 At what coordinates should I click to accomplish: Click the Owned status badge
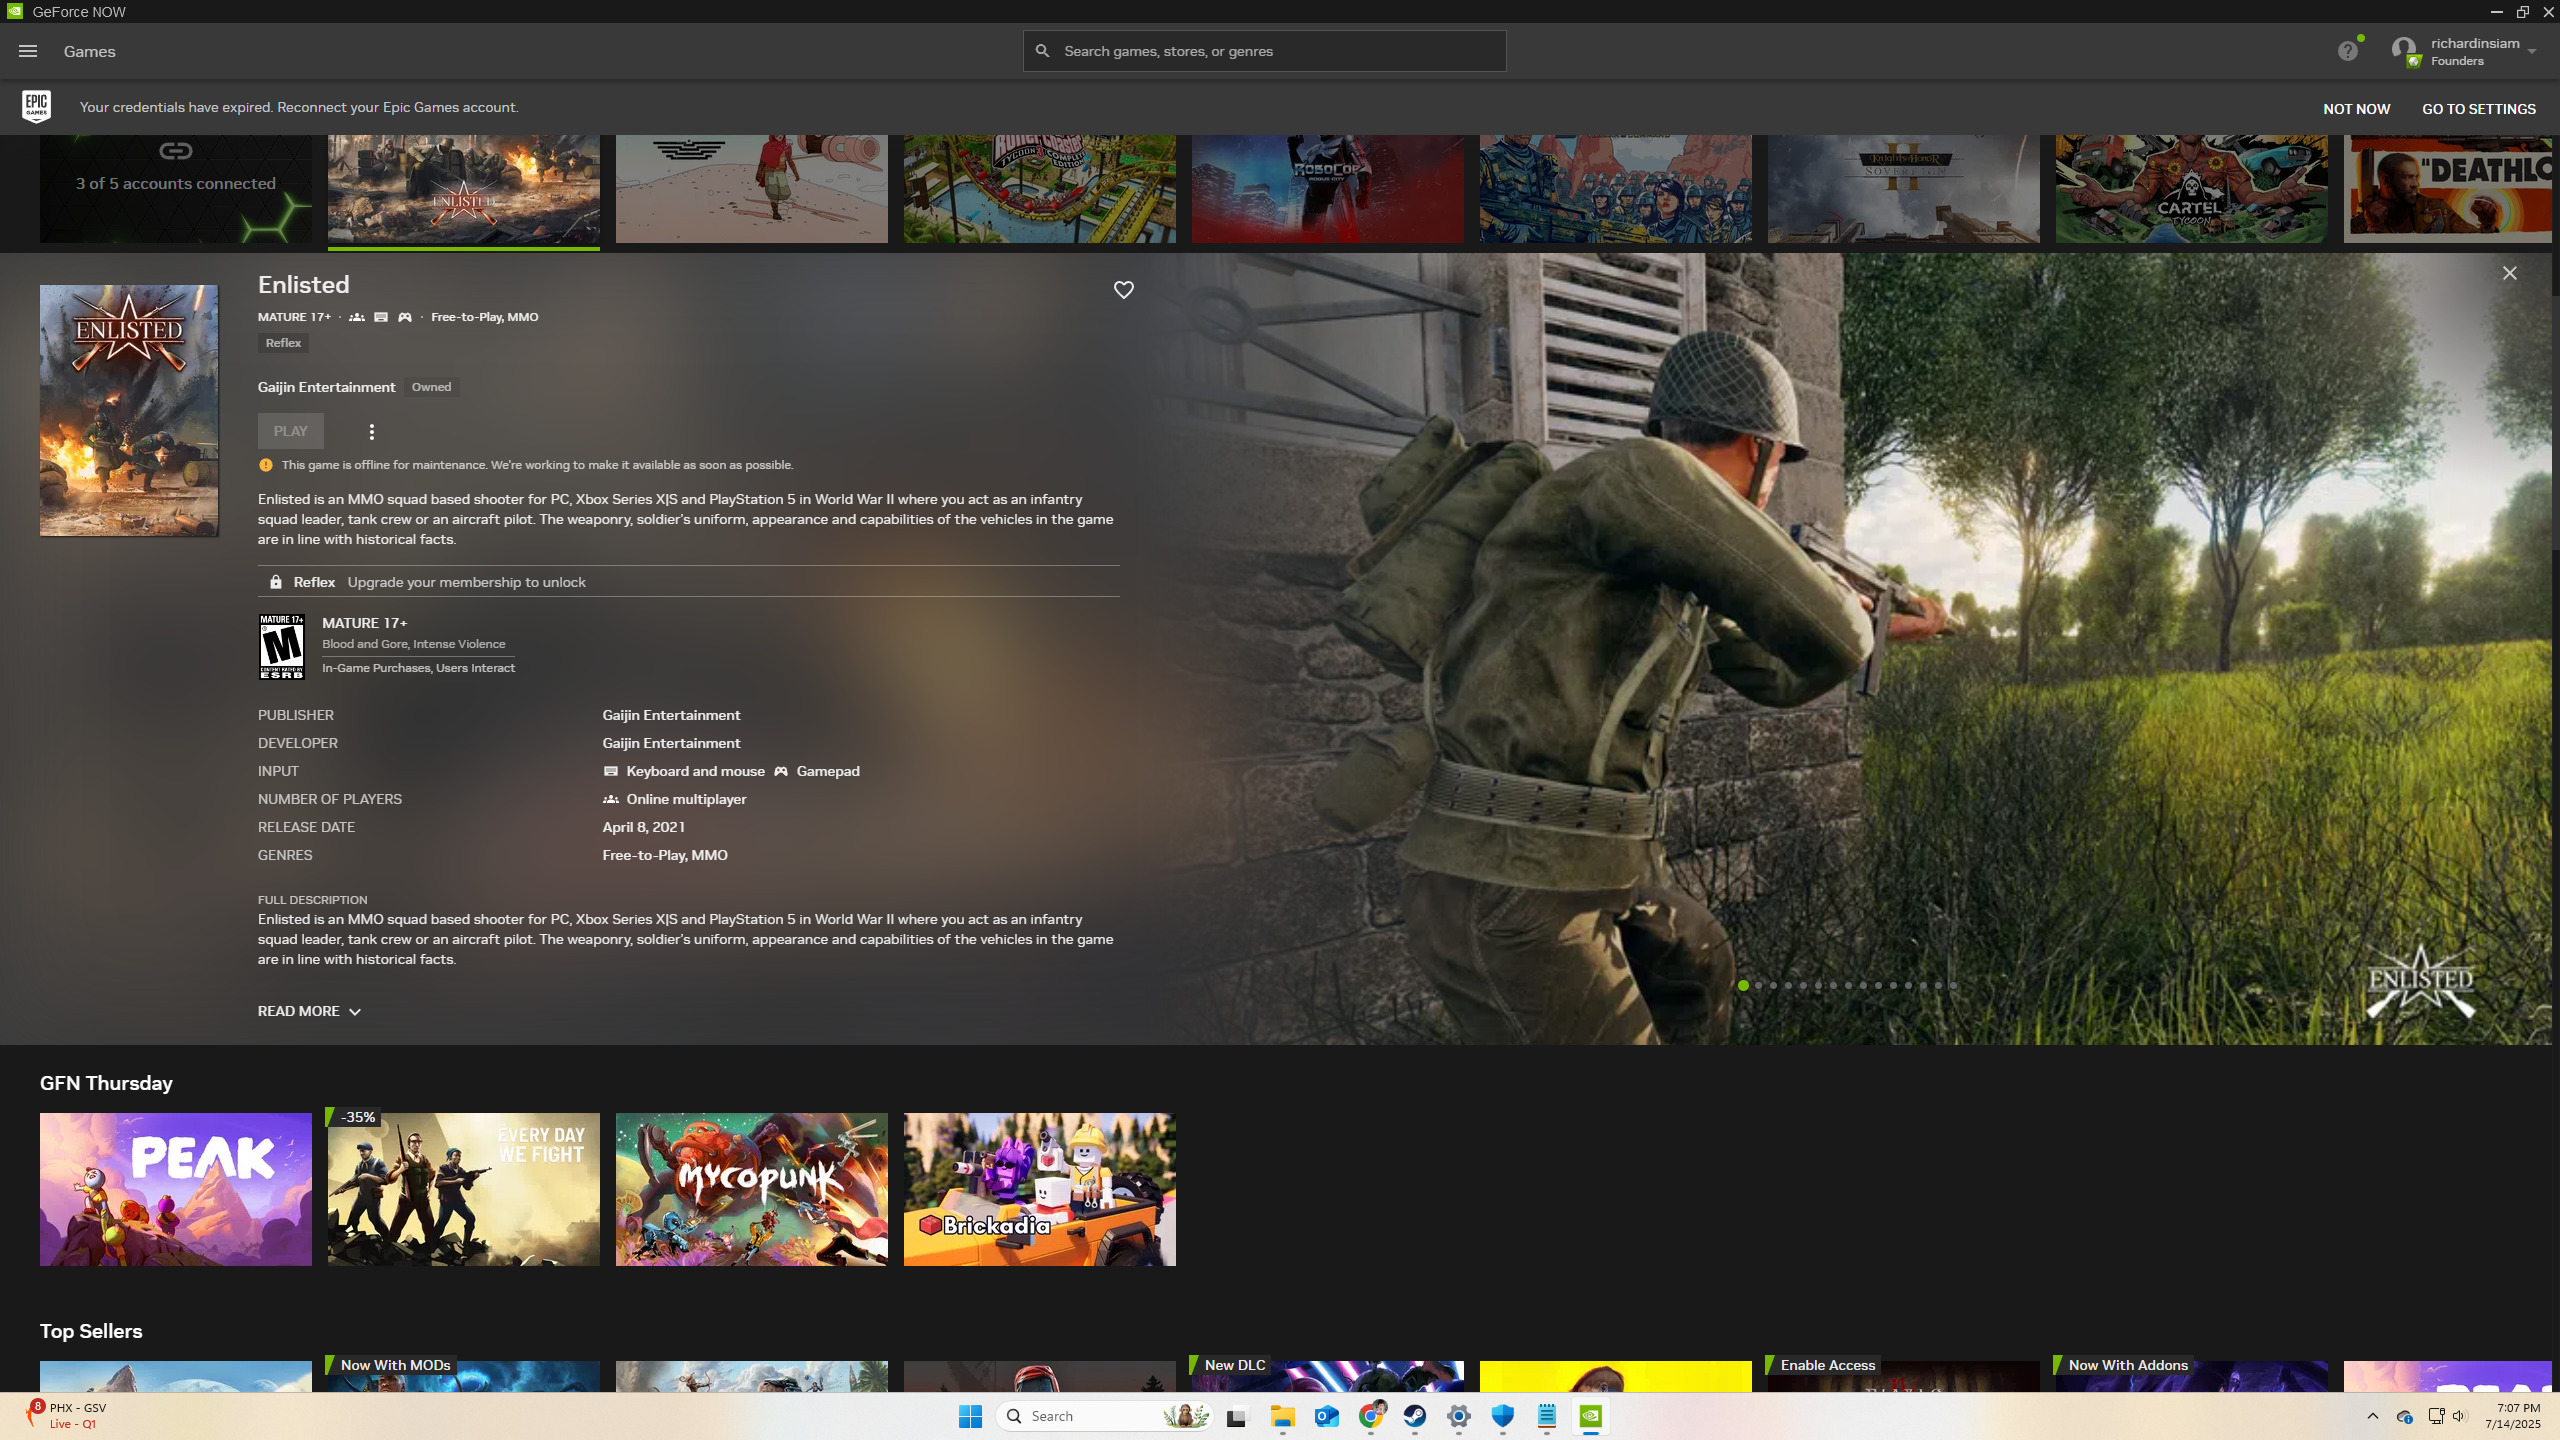tap(431, 387)
